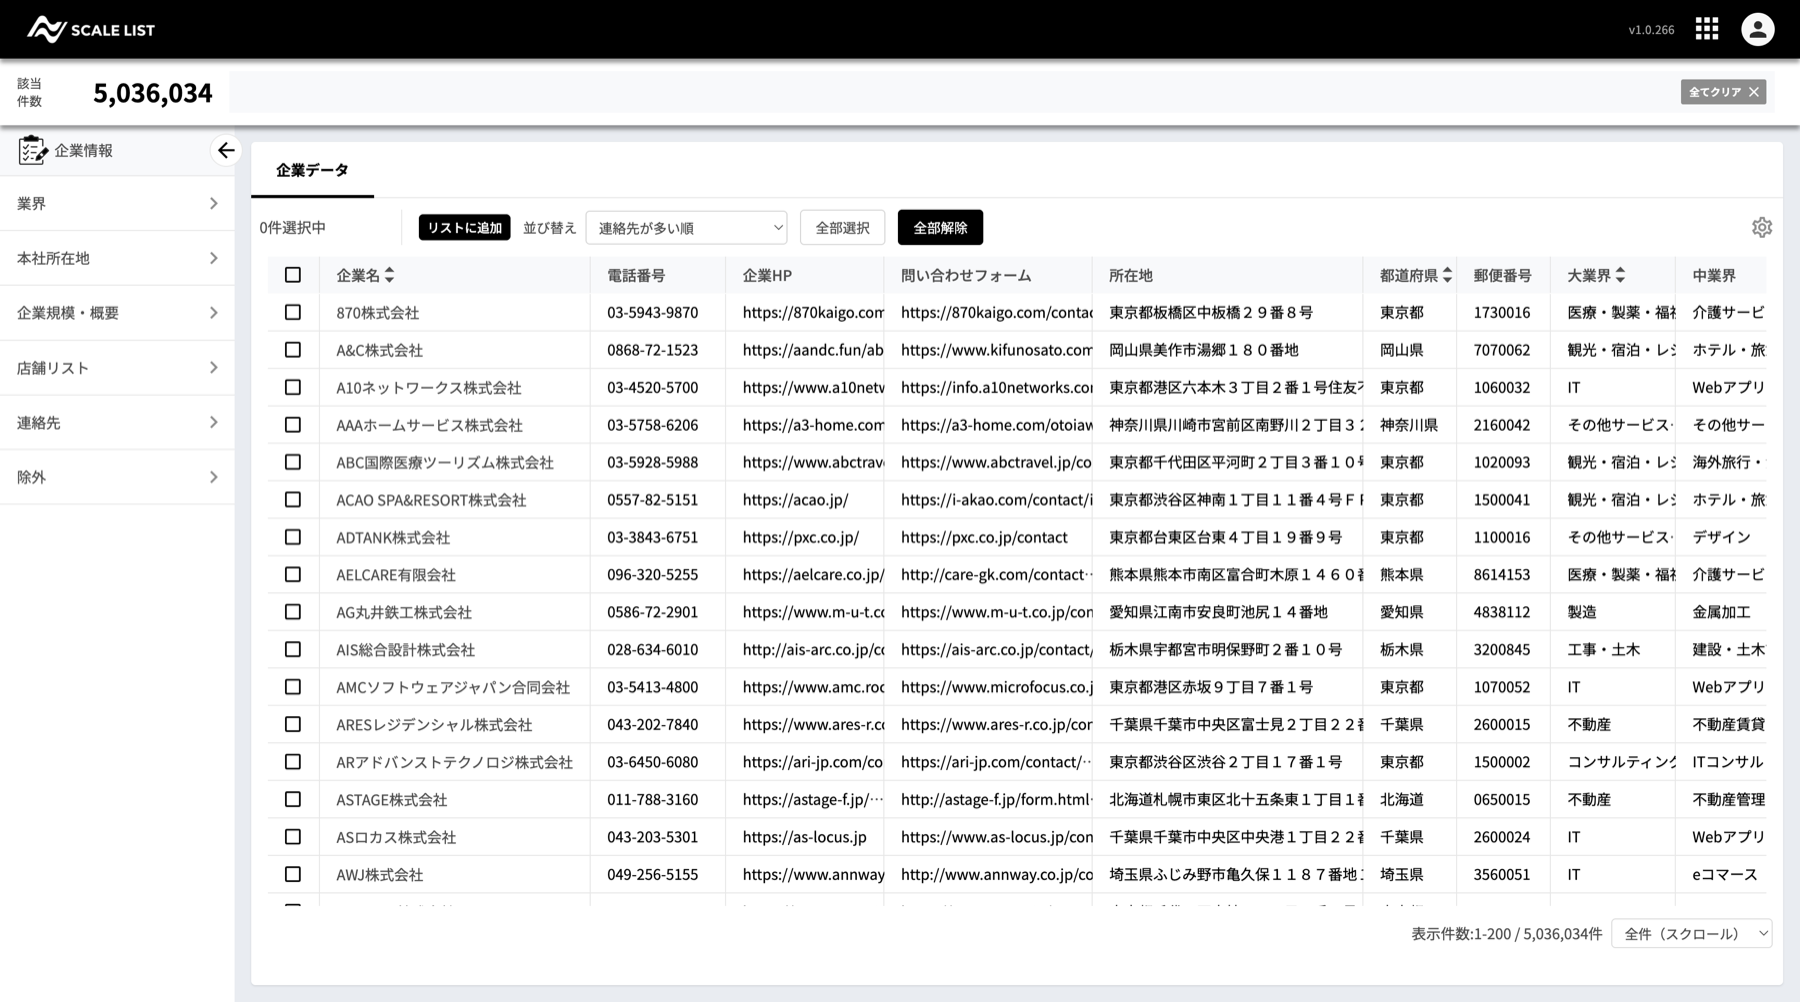This screenshot has height=1002, width=1800.
Task: Open the user account profile icon
Action: 1758,29
